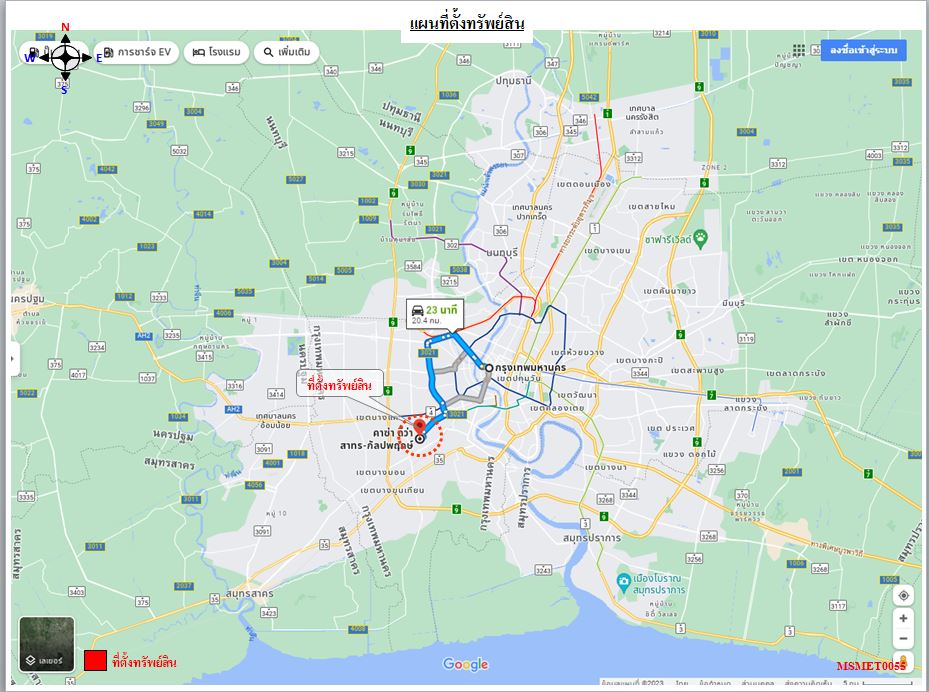
Task: Zoom out with the minus button
Action: (x=904, y=639)
